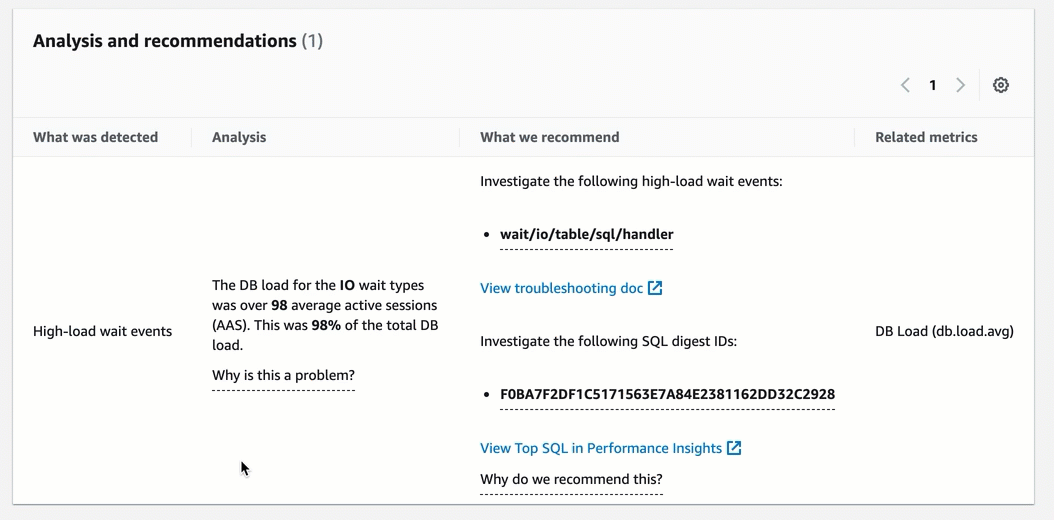Open View Top SQL in Performance Insights
The width and height of the screenshot is (1054, 520).
(600, 448)
